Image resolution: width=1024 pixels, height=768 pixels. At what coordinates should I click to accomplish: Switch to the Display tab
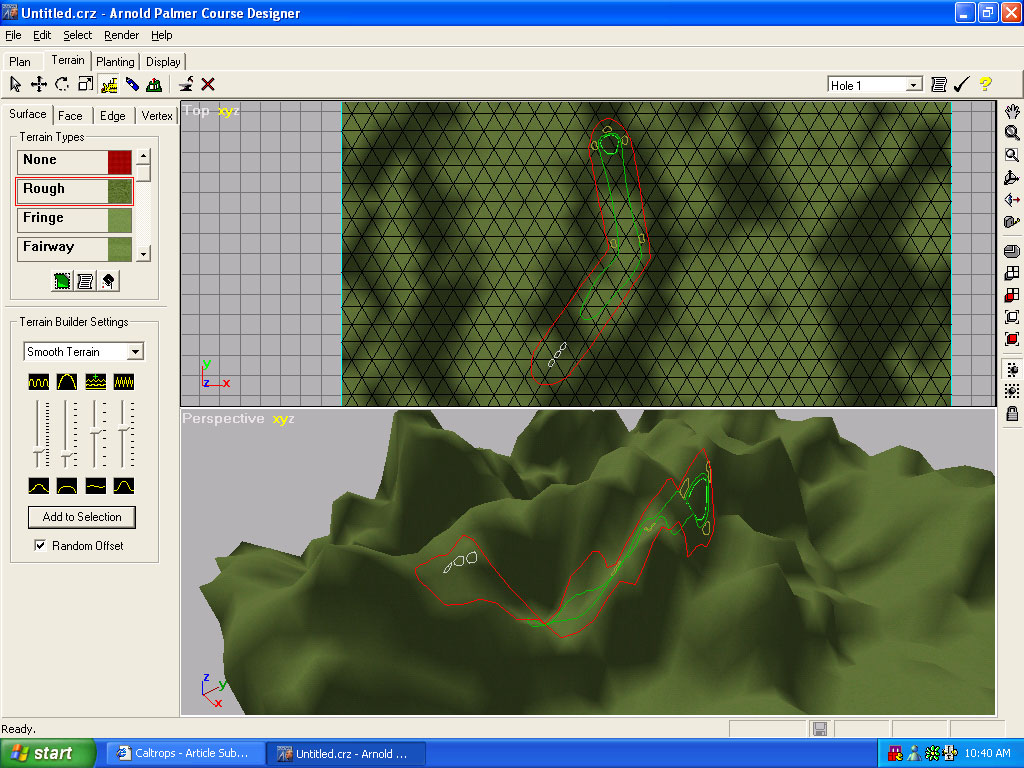click(163, 61)
